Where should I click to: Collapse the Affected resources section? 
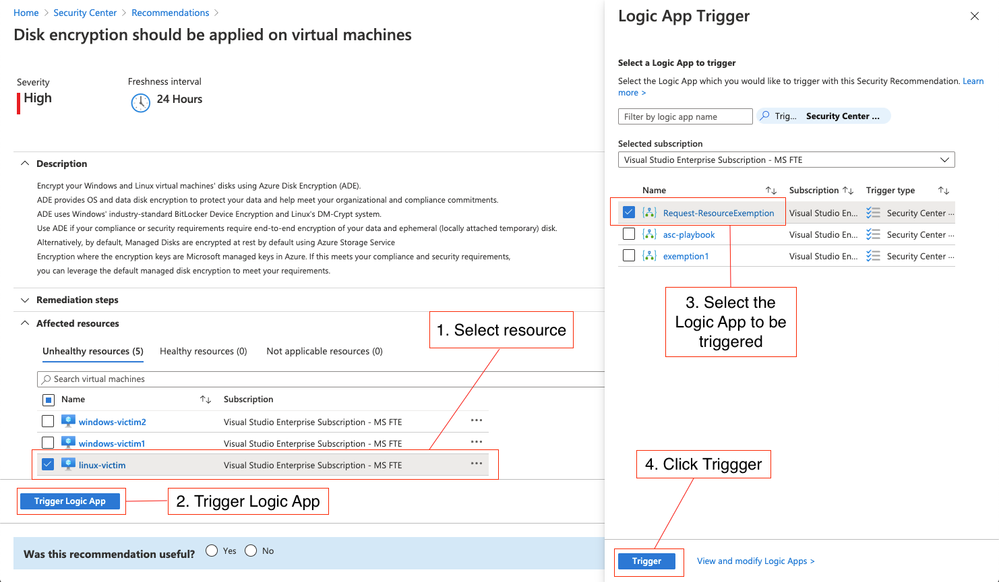(25, 323)
